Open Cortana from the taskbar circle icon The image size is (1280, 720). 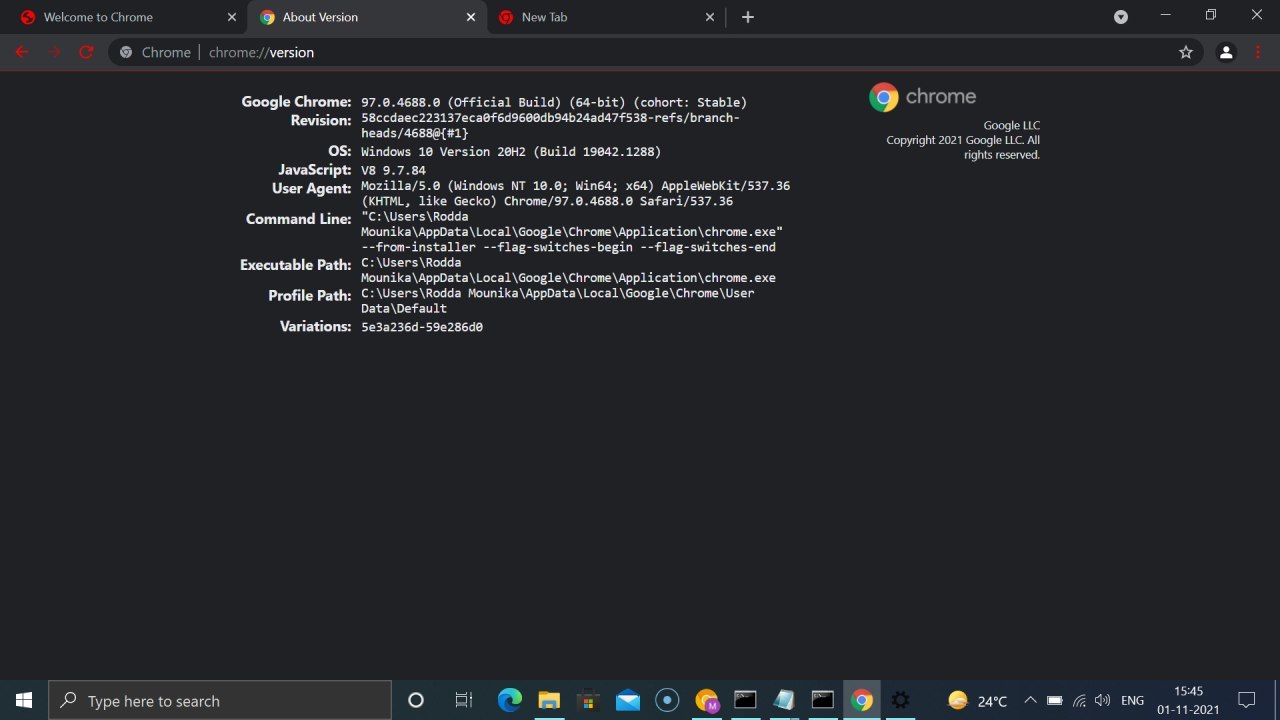point(416,700)
